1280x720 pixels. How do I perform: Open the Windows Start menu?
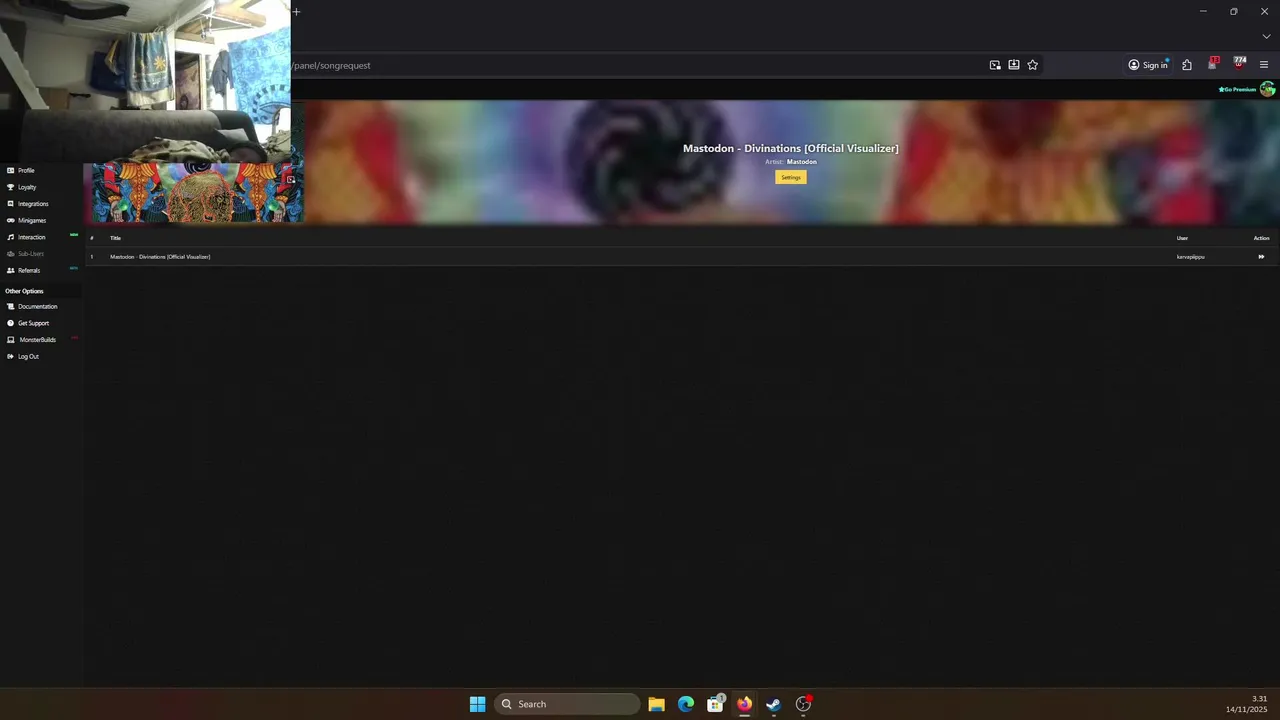[478, 704]
